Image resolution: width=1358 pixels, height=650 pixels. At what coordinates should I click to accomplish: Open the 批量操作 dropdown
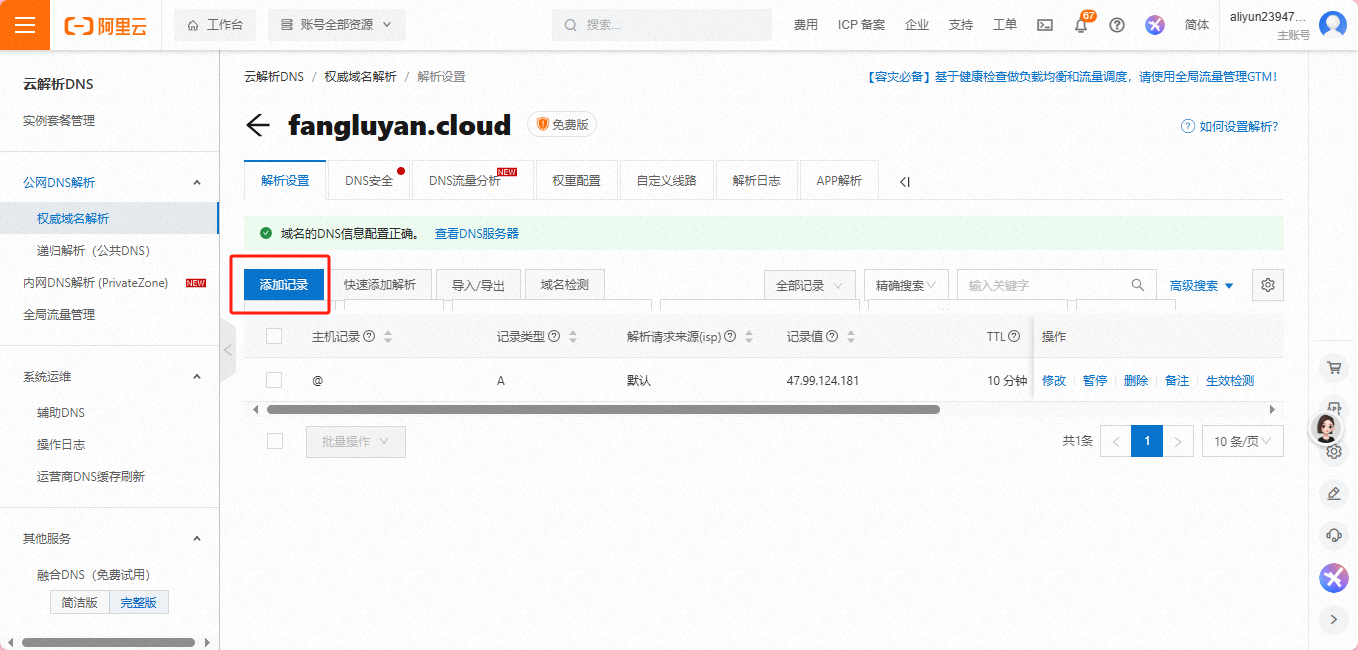(355, 441)
